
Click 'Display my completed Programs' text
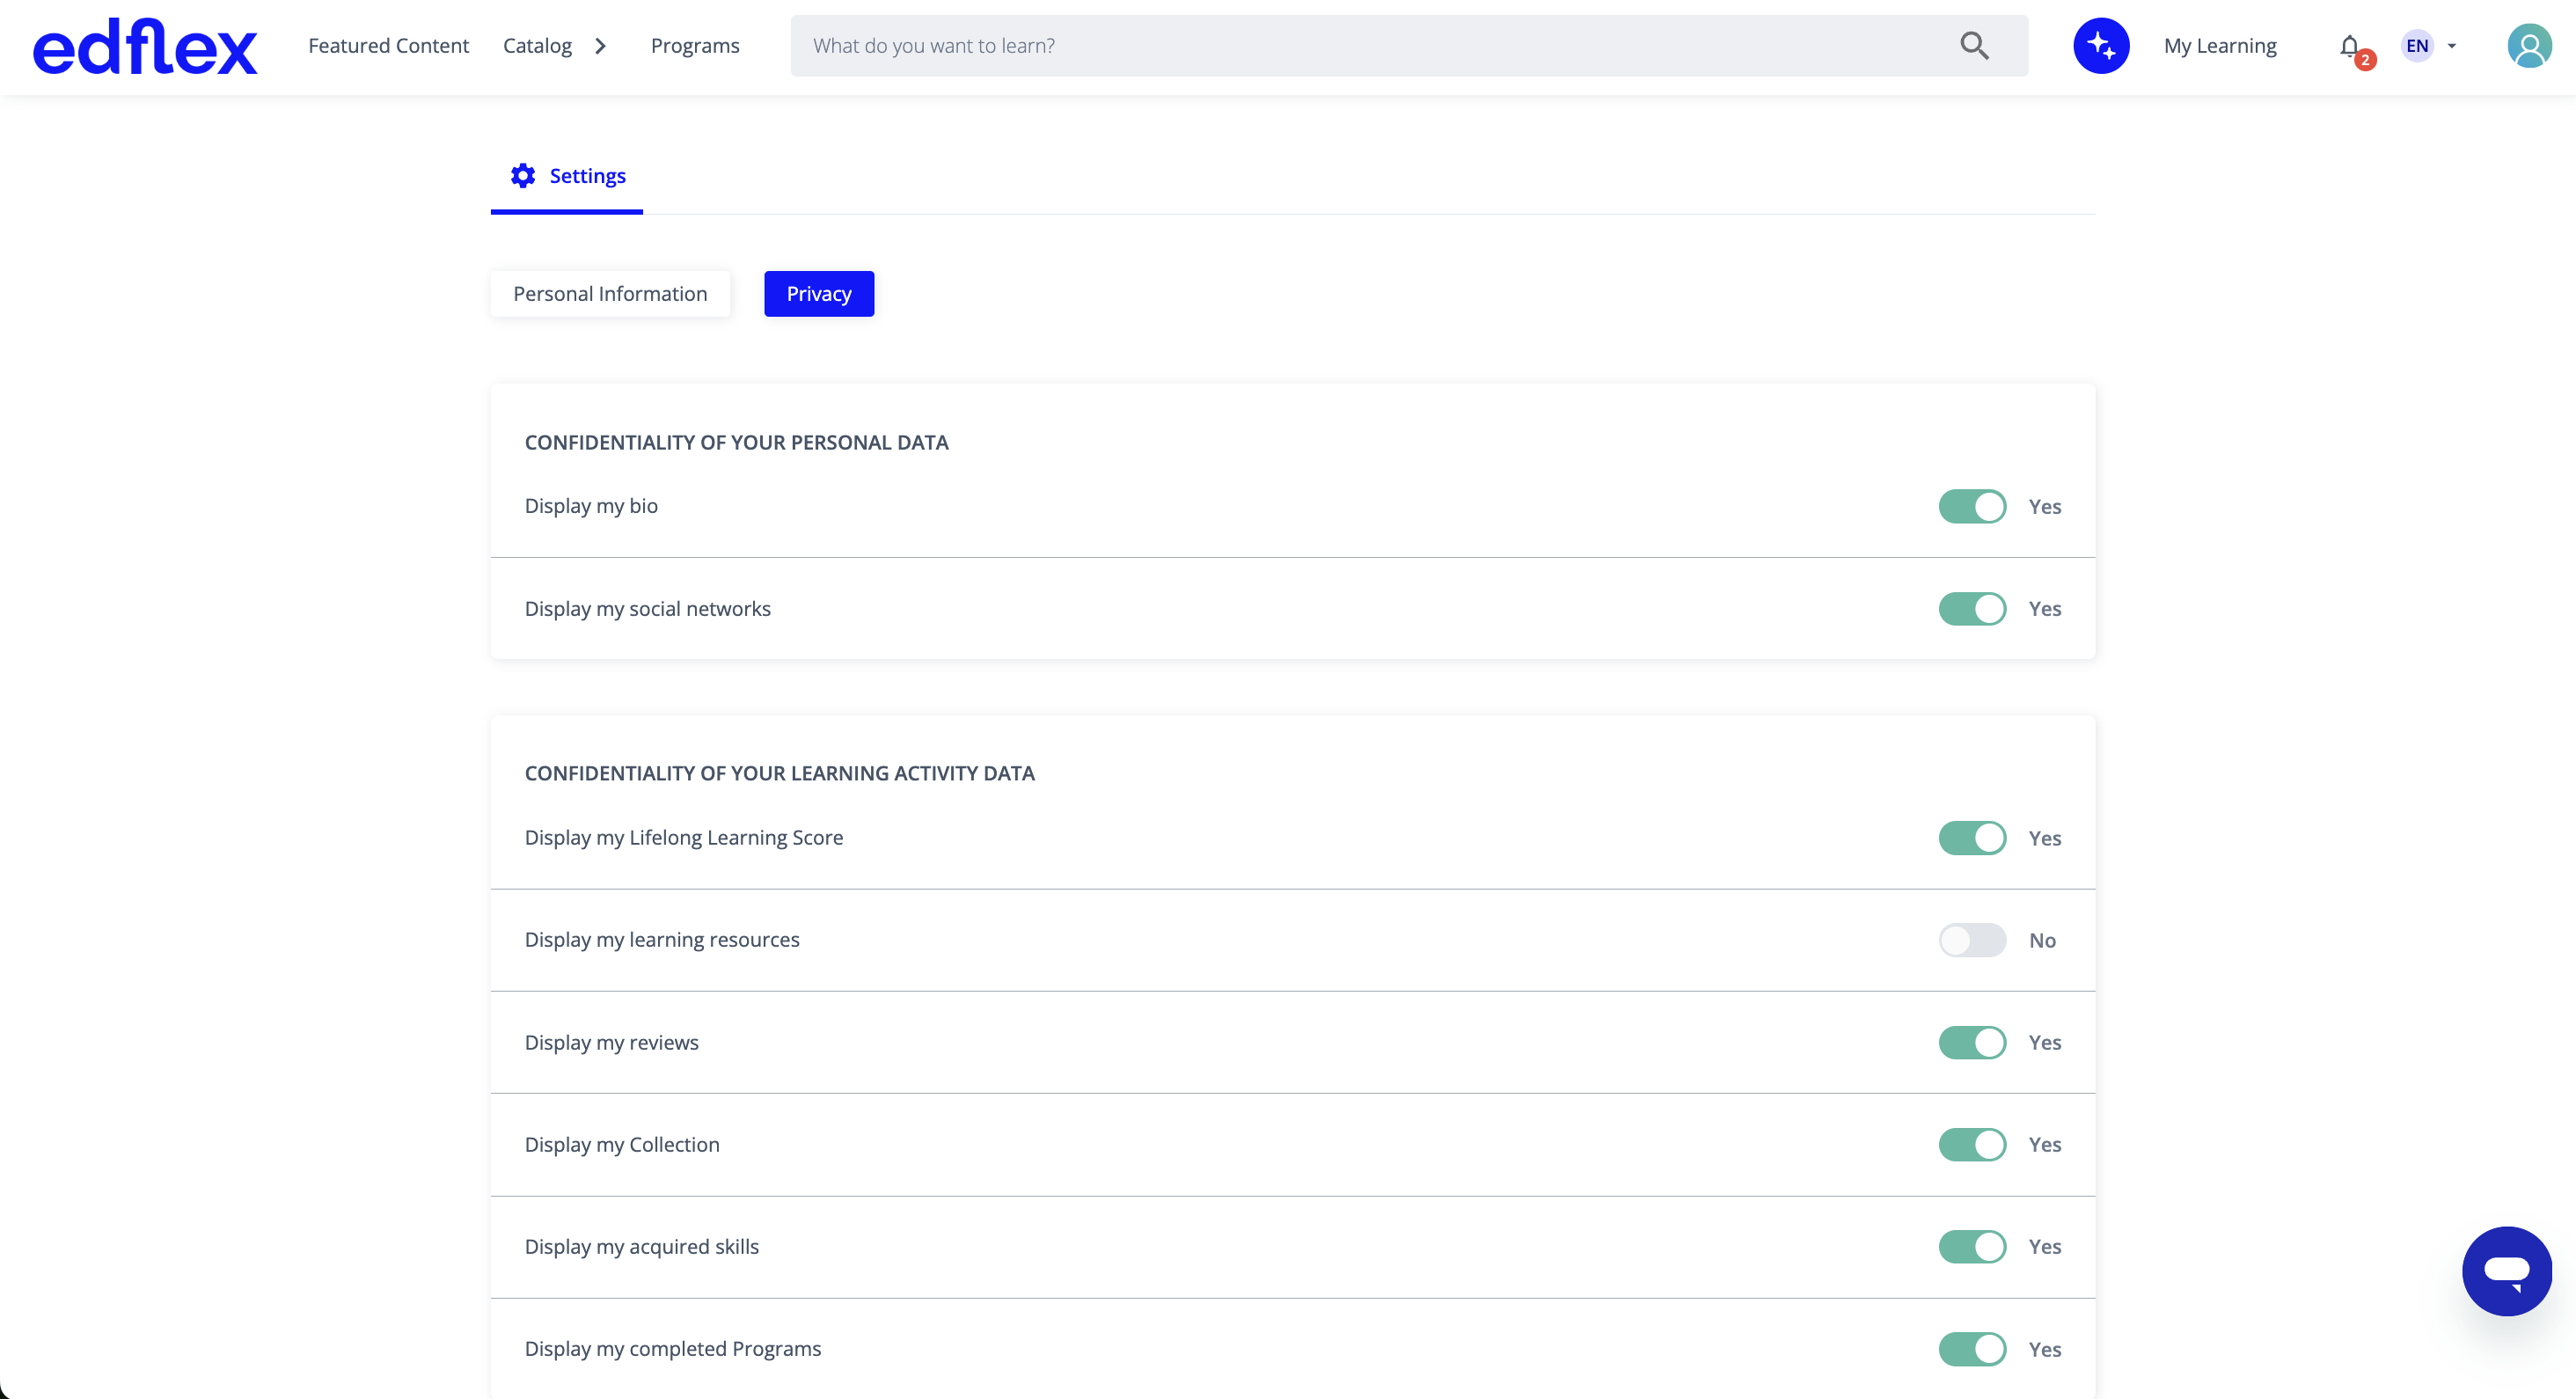coord(672,1349)
